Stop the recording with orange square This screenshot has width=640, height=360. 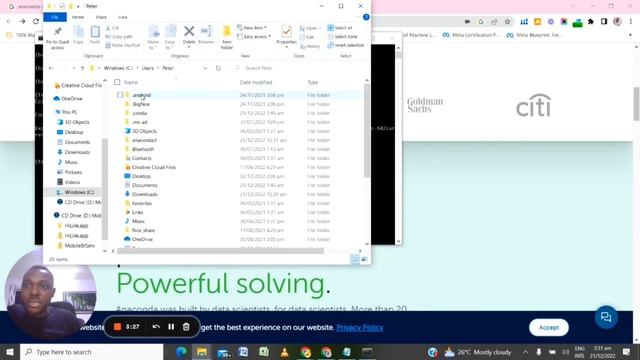pyautogui.click(x=117, y=327)
